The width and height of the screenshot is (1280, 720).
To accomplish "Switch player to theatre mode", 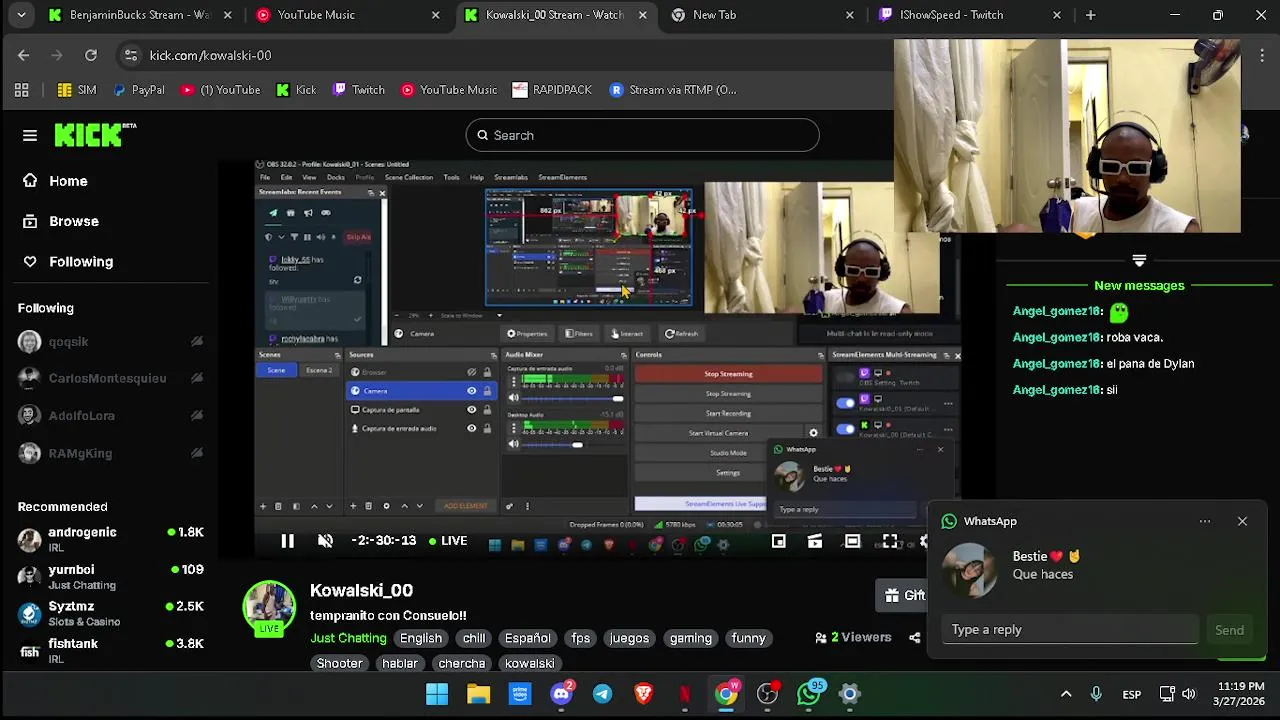I will [x=852, y=541].
